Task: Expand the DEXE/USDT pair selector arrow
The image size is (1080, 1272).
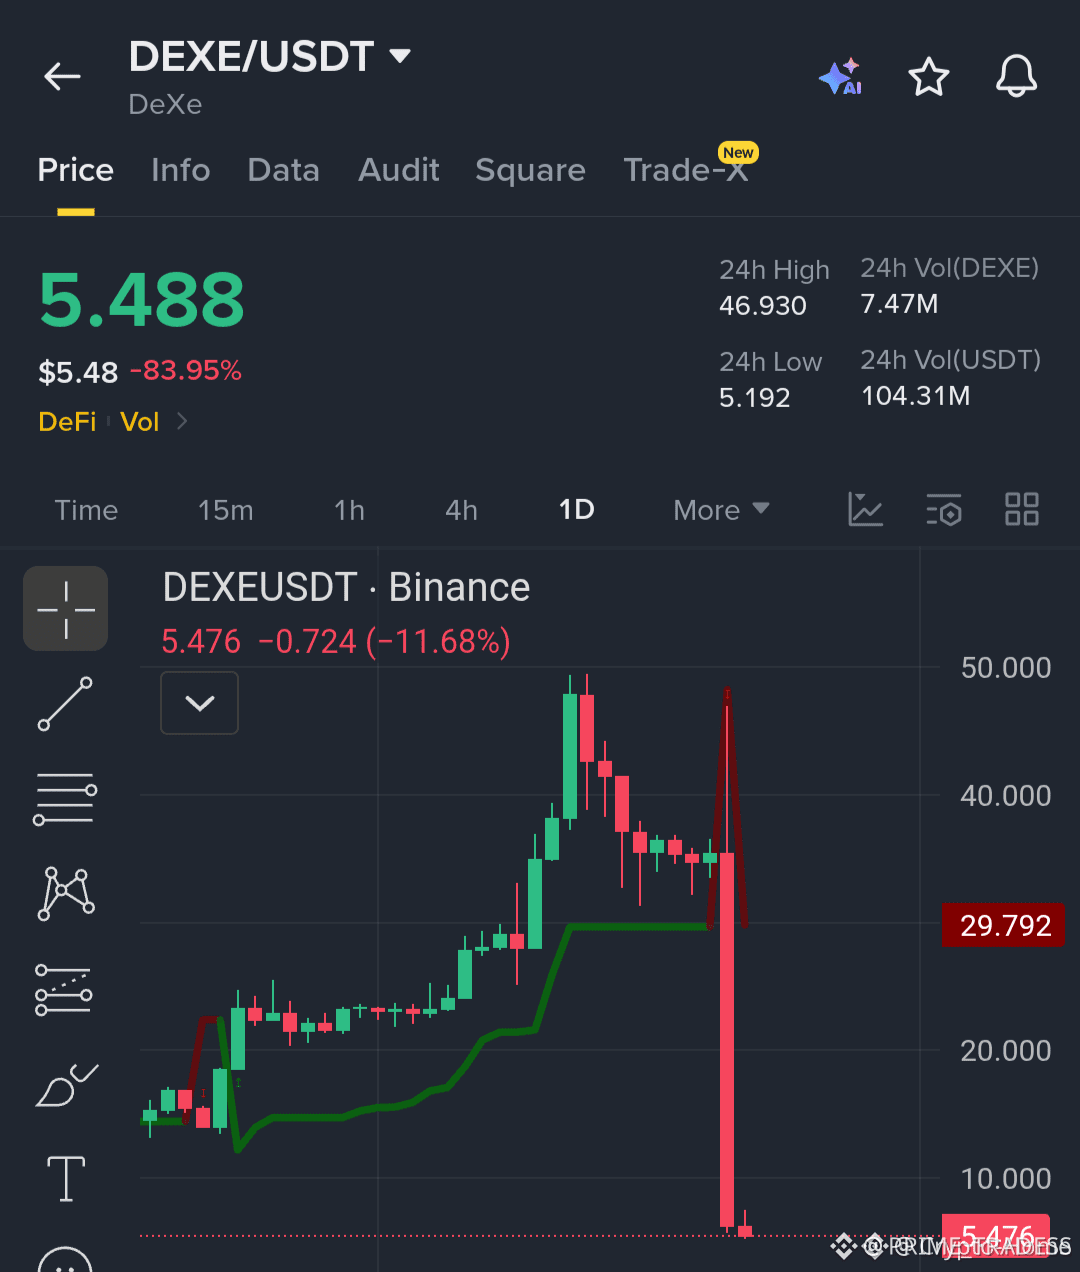Action: 400,56
